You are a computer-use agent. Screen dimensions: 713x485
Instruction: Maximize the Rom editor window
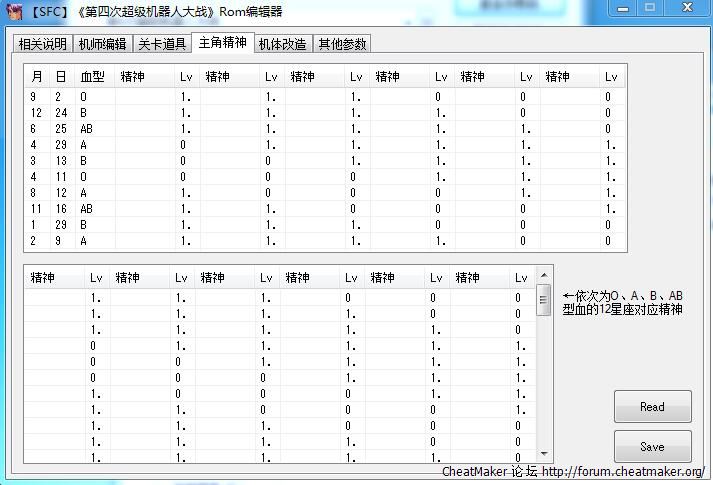point(650,8)
